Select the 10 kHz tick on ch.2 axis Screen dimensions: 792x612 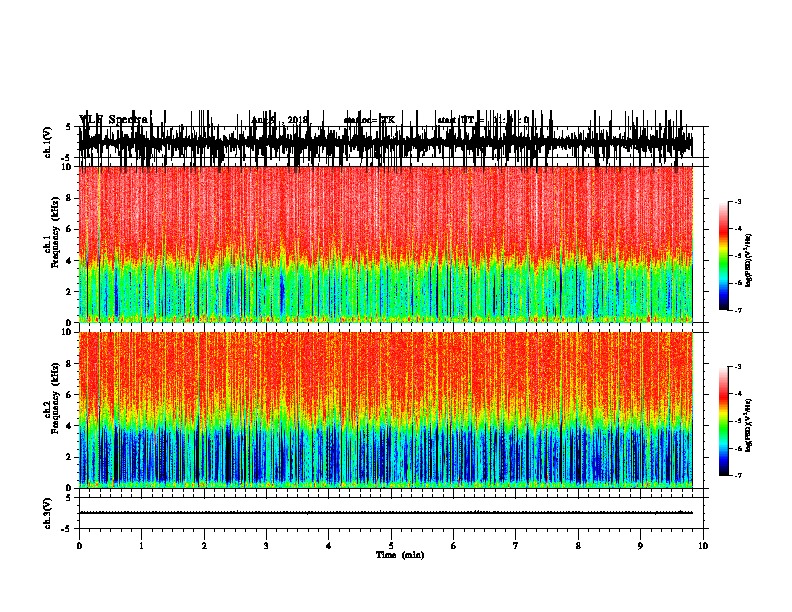point(67,332)
